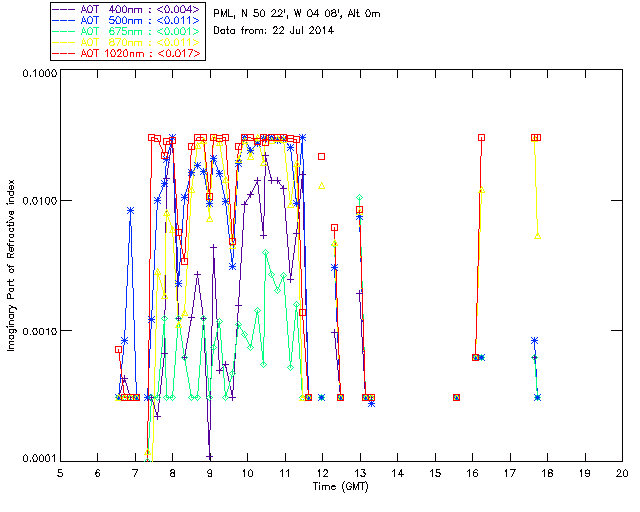
Task: Click the 'Time (GMT)' x-axis title
Action: point(341,485)
